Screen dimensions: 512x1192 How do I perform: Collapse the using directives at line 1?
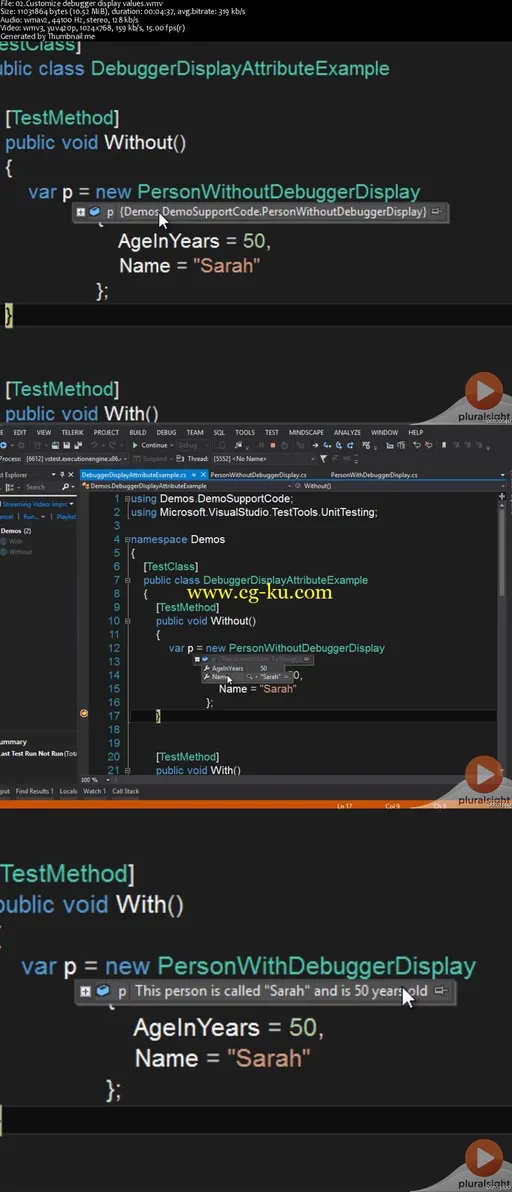128,499
